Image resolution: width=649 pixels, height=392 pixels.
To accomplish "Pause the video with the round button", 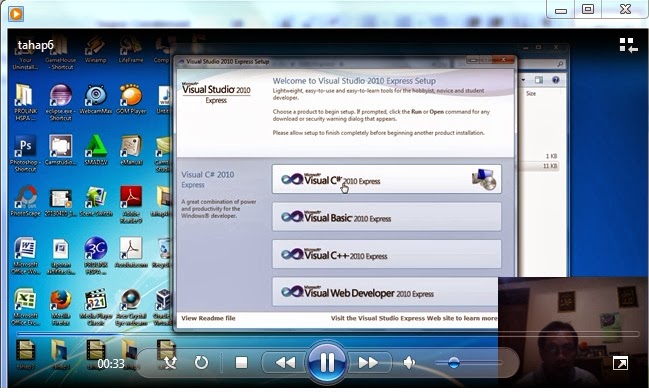I will (x=327, y=362).
